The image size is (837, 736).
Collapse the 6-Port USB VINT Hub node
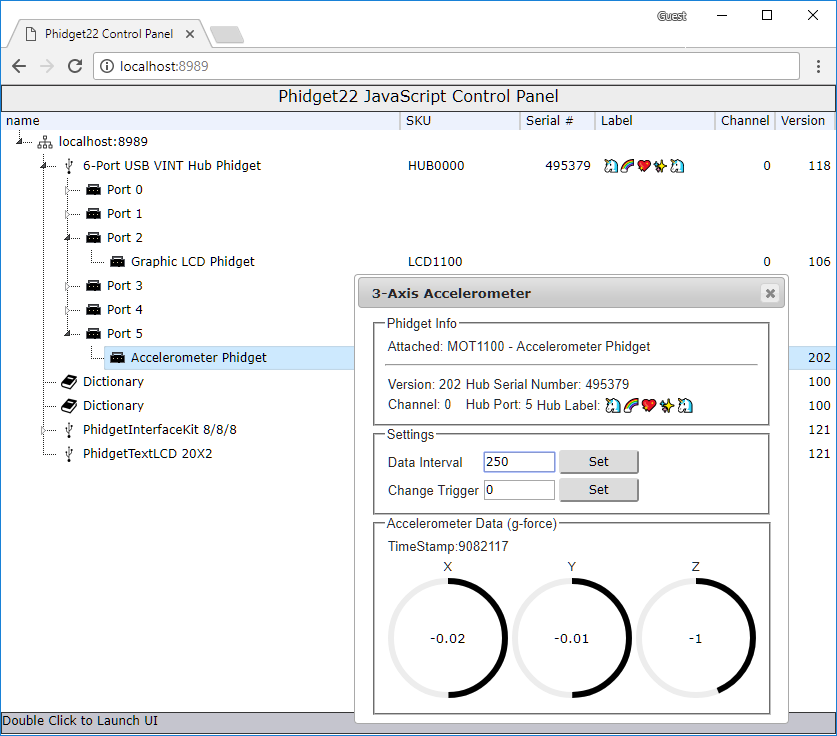click(x=44, y=166)
